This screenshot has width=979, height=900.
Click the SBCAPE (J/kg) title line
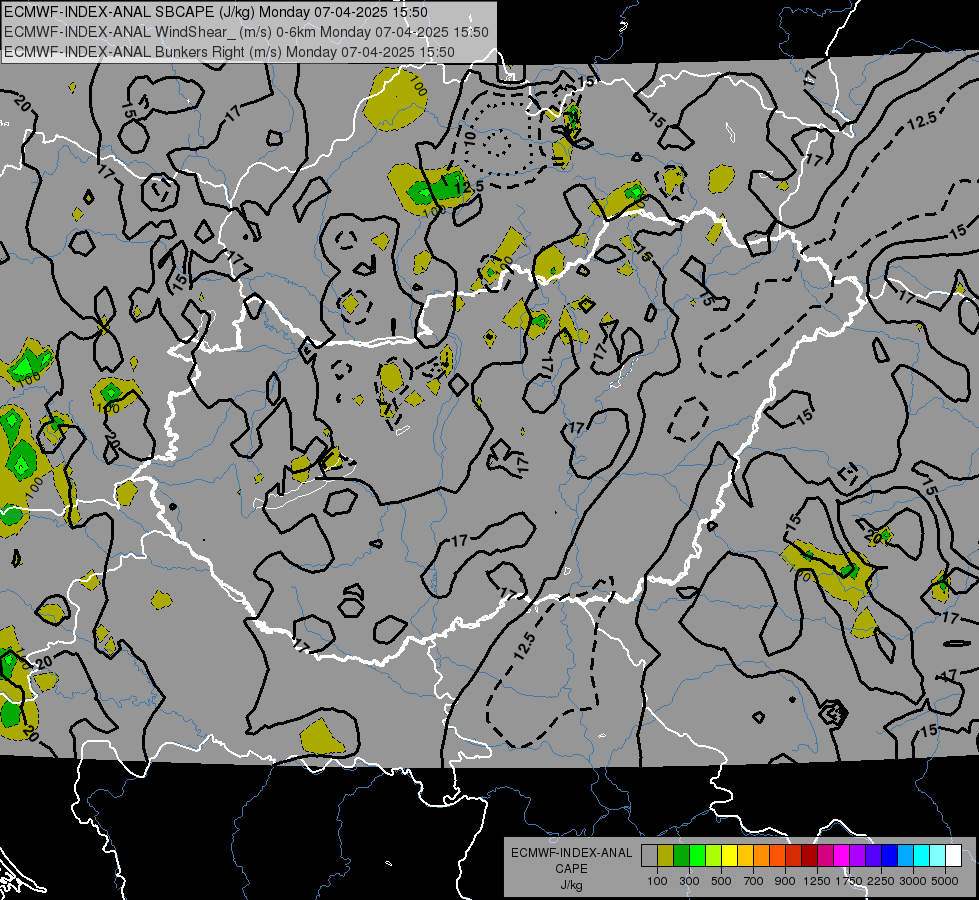pyautogui.click(x=216, y=12)
